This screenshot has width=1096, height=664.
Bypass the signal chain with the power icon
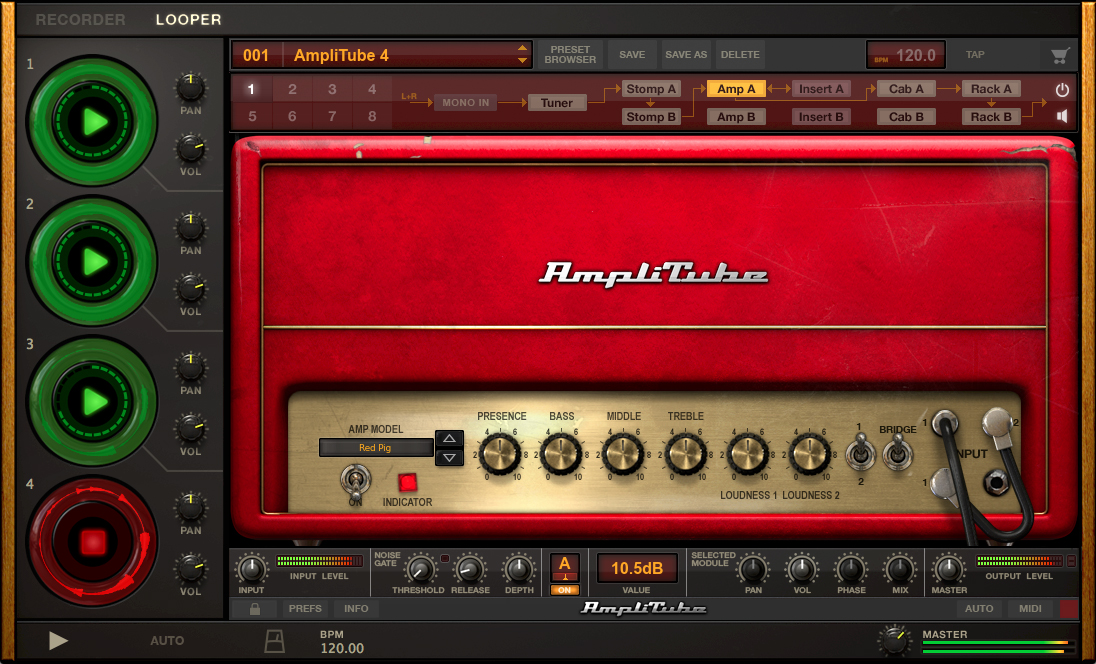1061,88
